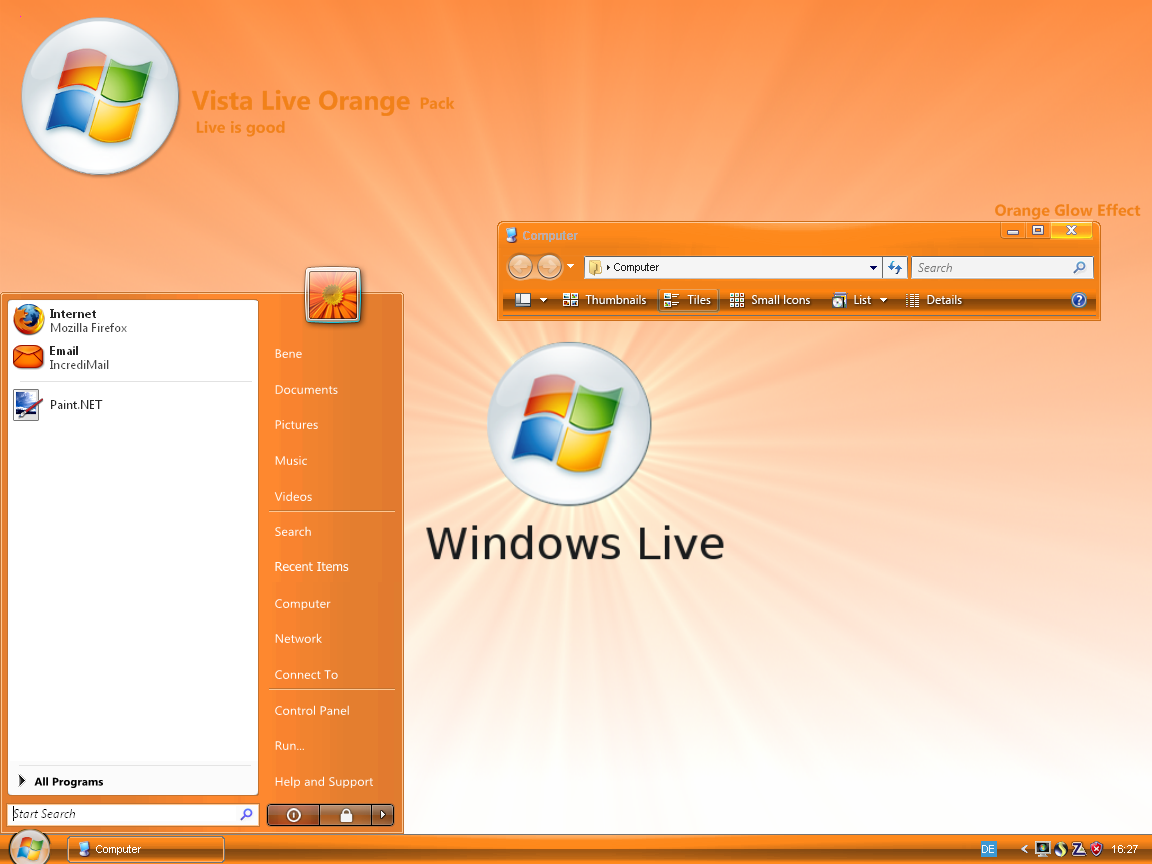1152x864 pixels.
Task: Click the folder icon in address bar
Action: point(595,267)
